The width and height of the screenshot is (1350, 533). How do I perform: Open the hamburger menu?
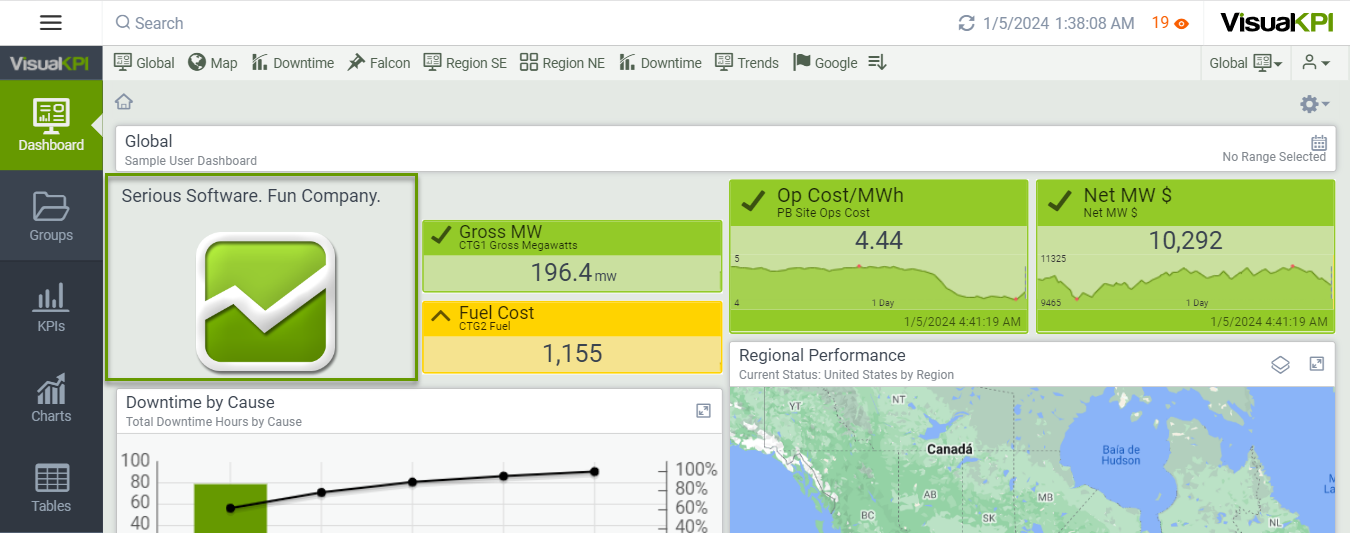pos(51,23)
